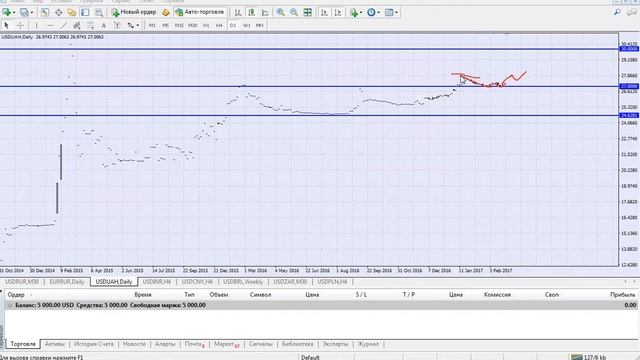Click the Новый ордер button
The height and width of the screenshot is (360, 640).
134,13
